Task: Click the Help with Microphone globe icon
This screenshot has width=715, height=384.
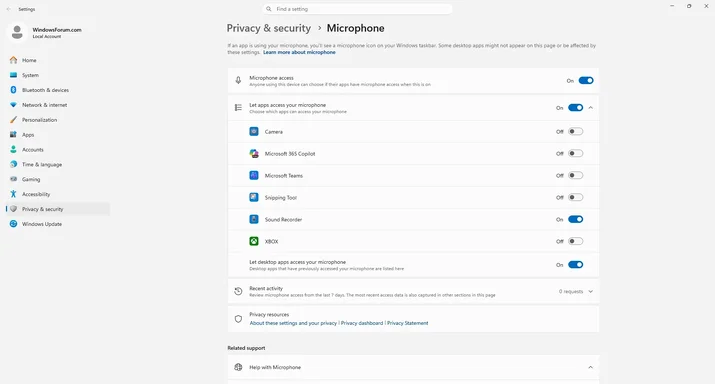Action: click(238, 367)
